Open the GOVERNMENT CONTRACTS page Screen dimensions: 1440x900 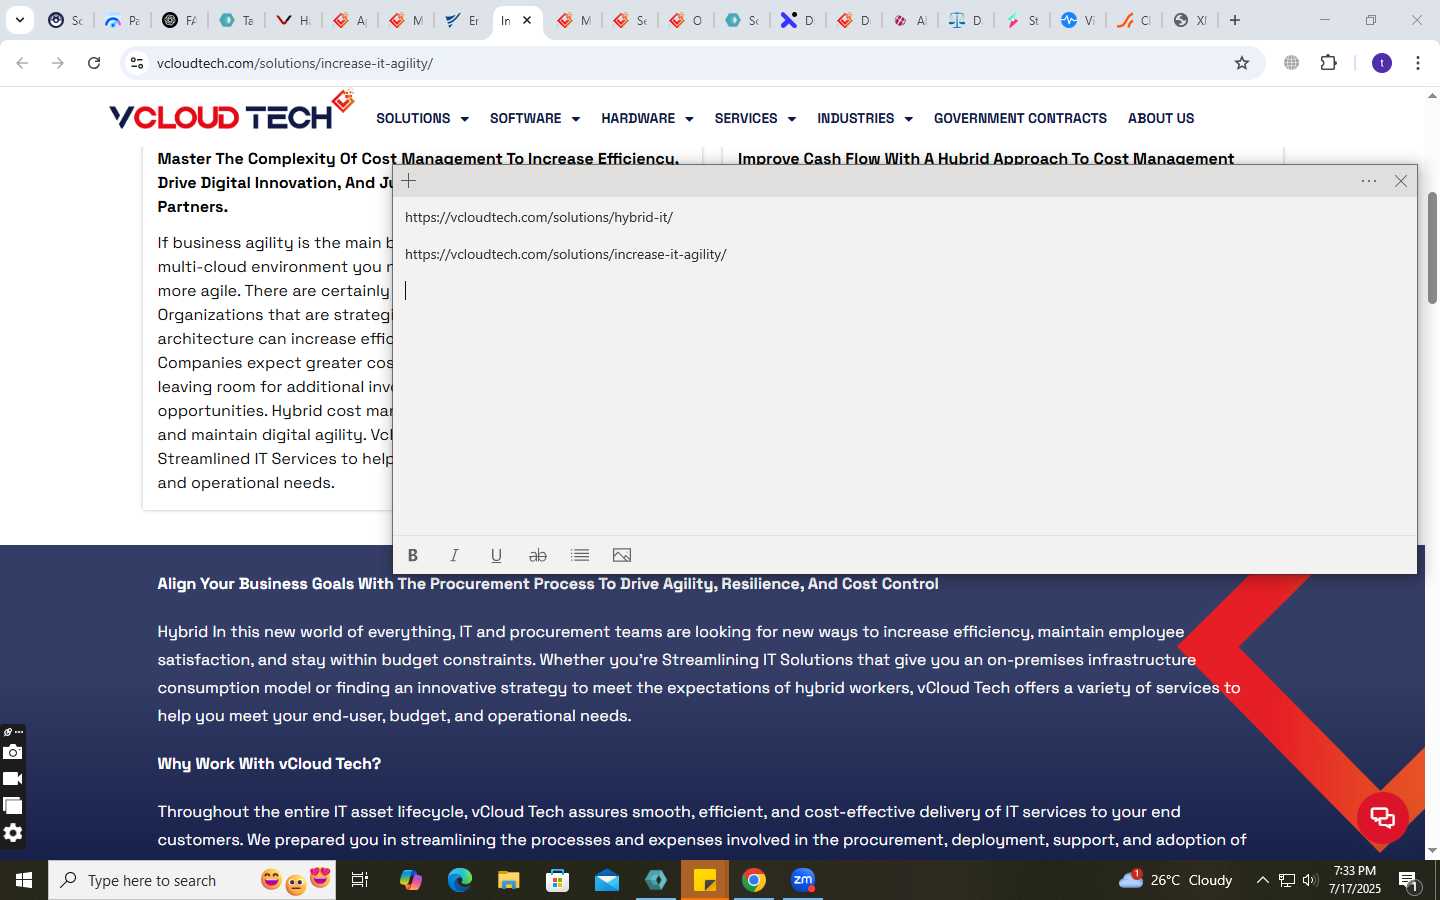coord(1020,118)
